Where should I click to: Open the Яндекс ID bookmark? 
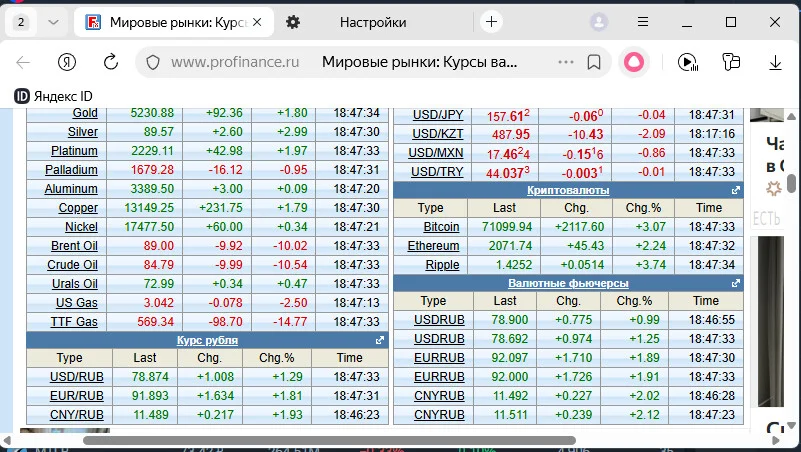click(x=54, y=96)
